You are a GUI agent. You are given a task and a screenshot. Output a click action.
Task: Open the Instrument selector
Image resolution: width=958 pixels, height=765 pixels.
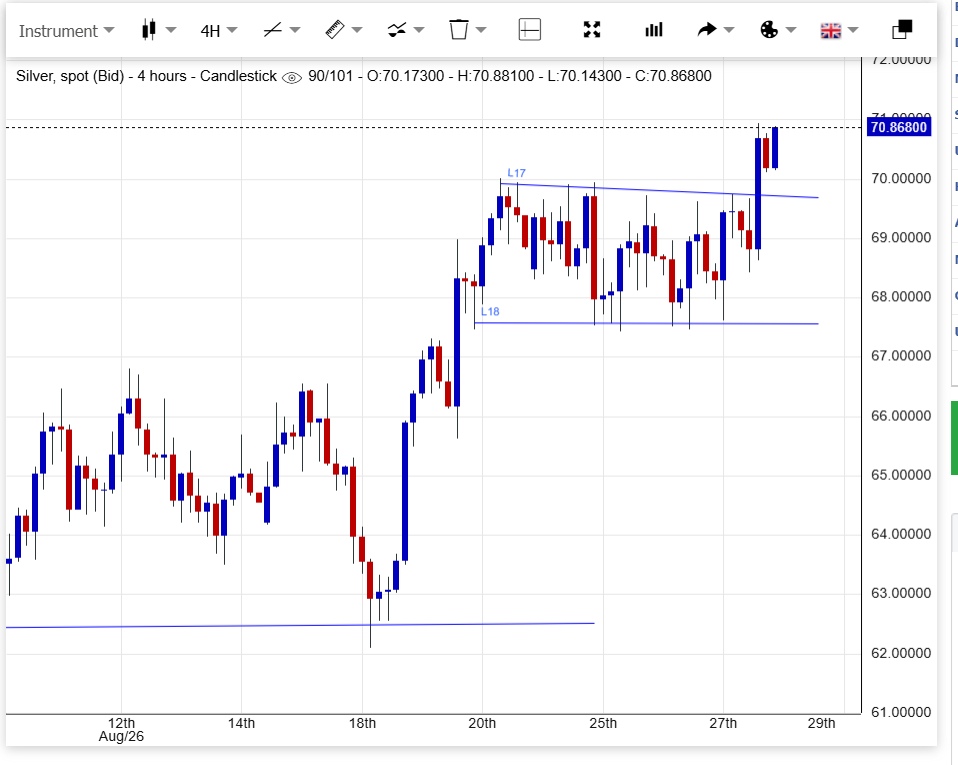click(x=66, y=31)
